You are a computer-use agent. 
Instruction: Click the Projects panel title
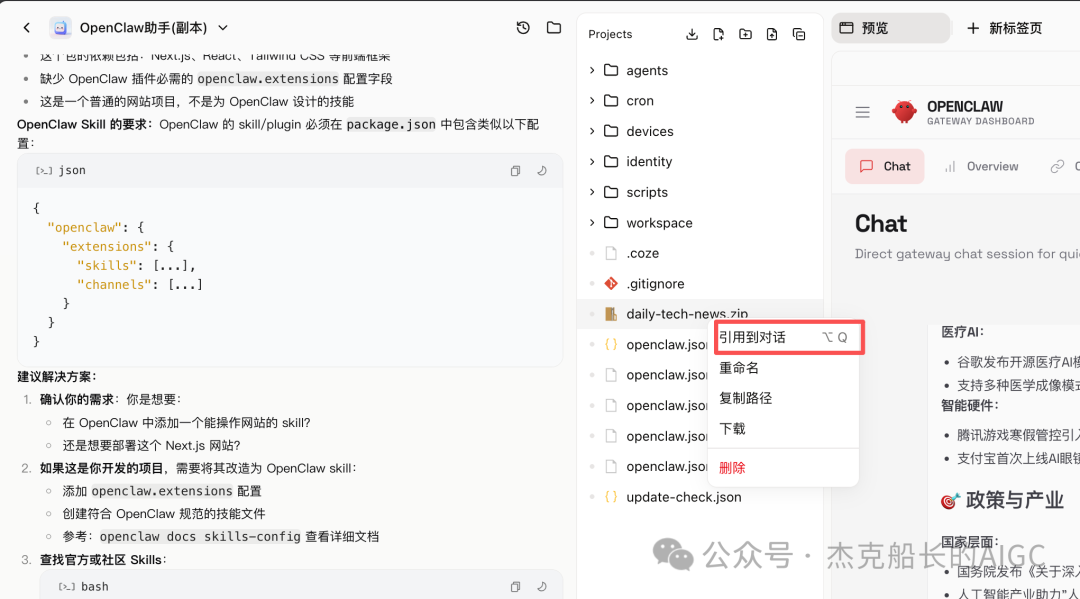[610, 34]
